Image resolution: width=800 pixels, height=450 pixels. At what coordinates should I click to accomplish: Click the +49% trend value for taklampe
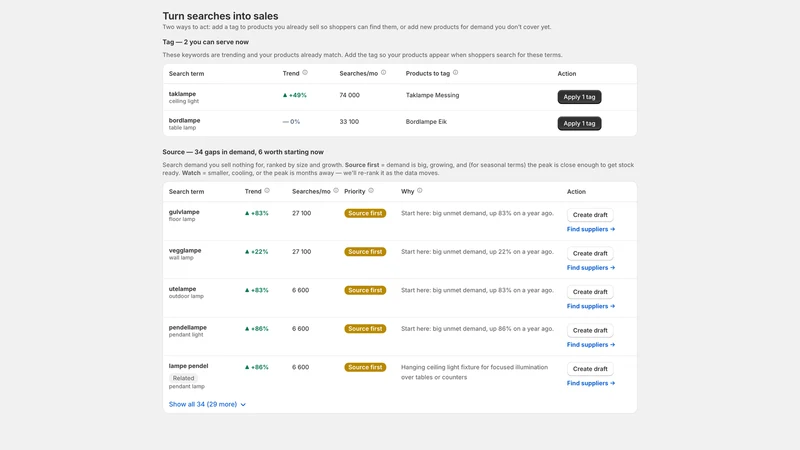click(x=294, y=95)
